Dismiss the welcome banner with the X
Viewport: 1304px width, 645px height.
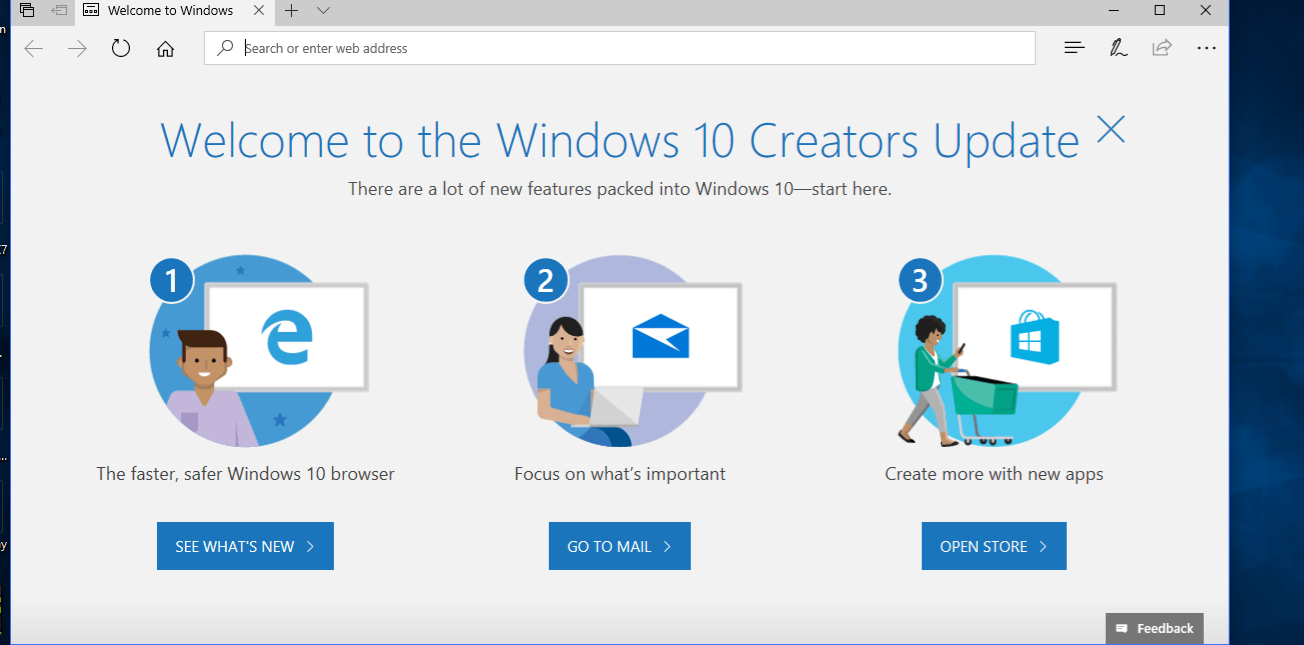[x=1111, y=129]
